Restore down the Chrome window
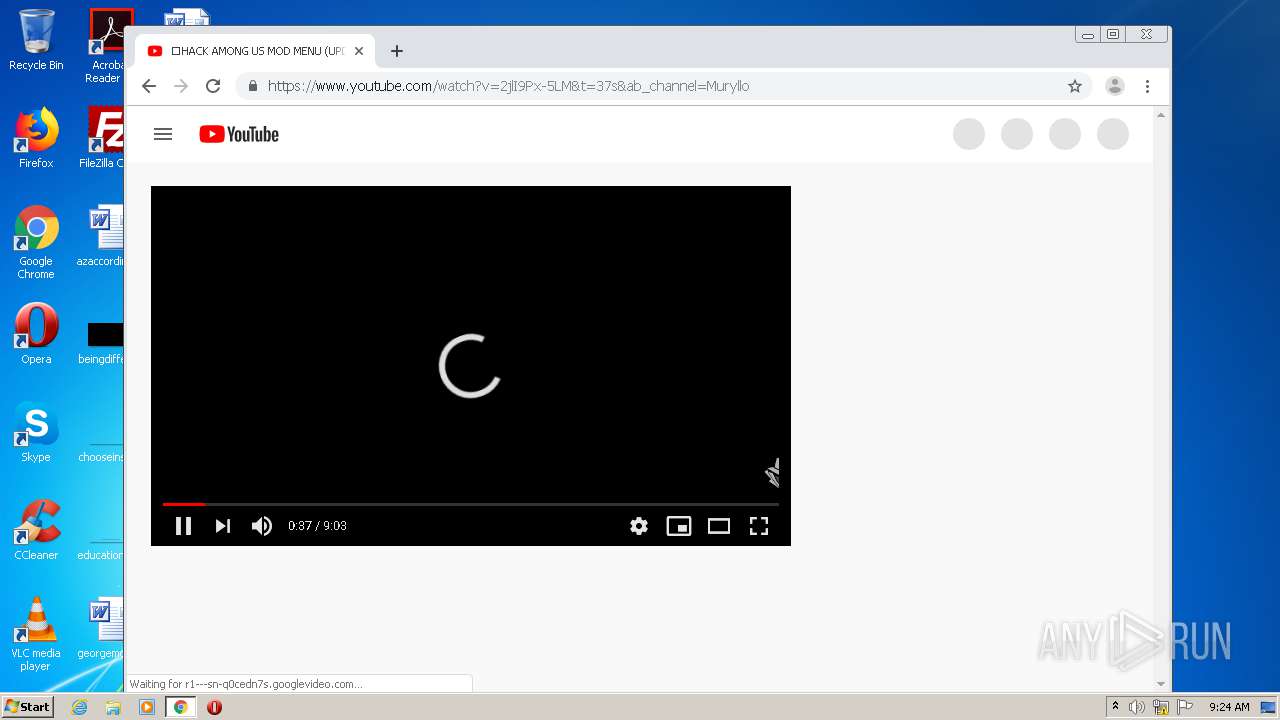Image resolution: width=1280 pixels, height=720 pixels. click(1113, 35)
